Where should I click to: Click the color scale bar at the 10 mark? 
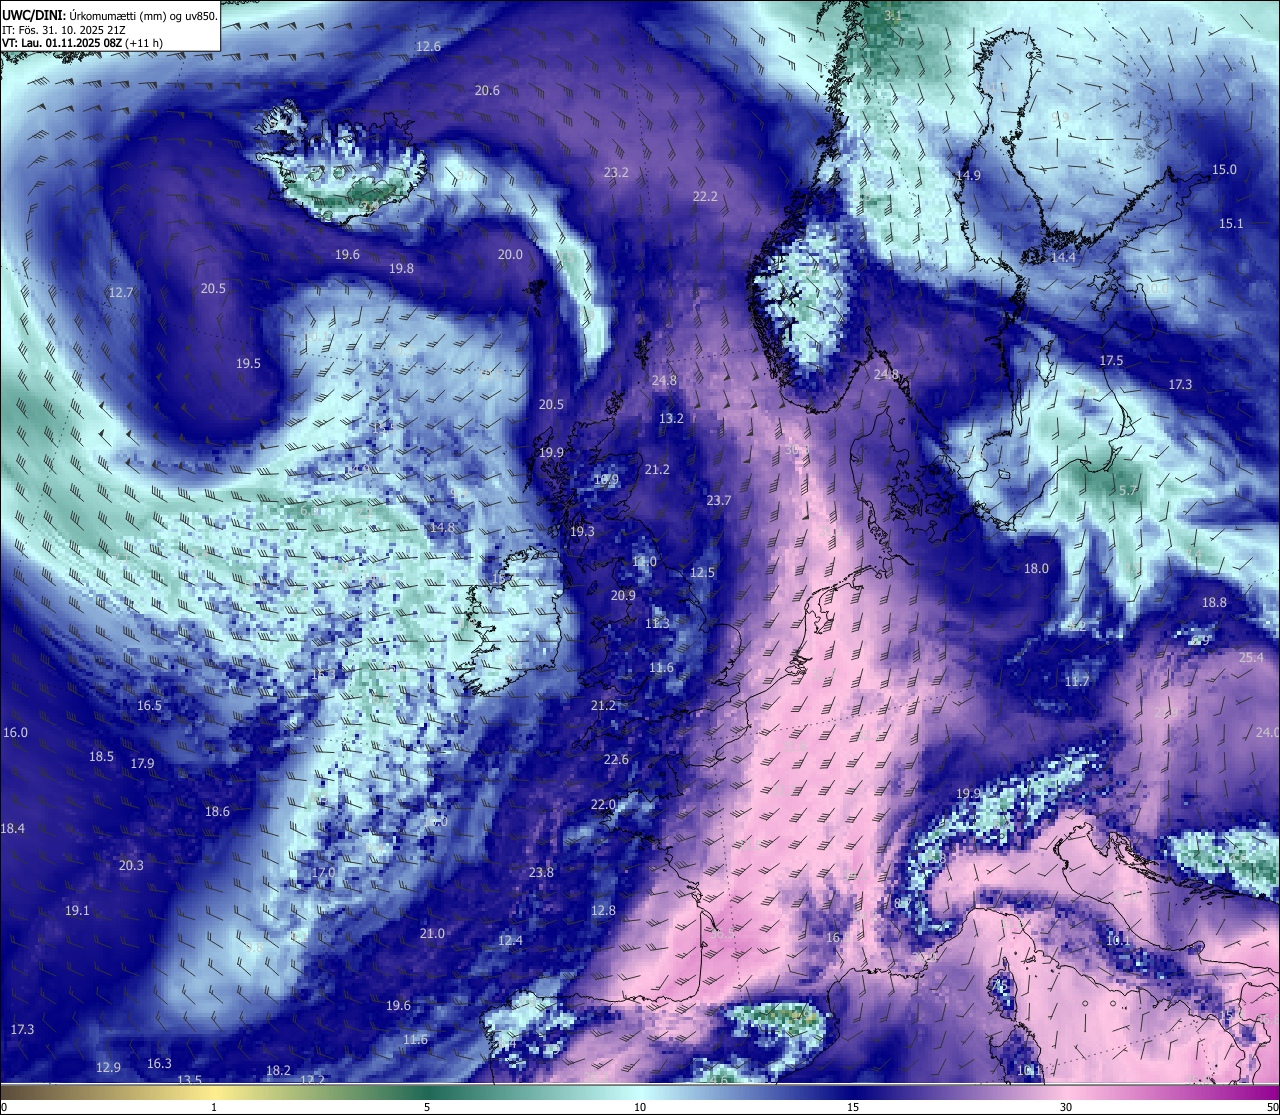point(640,1091)
